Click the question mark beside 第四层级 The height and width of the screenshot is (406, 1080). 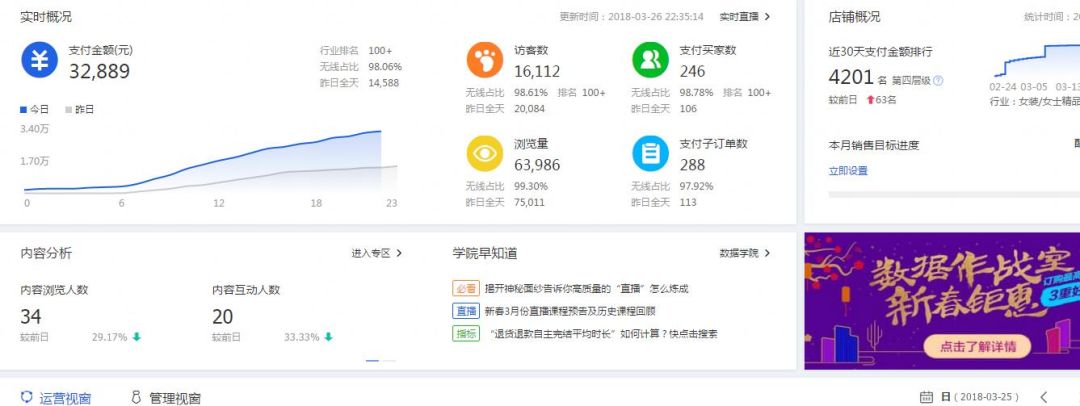click(x=937, y=81)
